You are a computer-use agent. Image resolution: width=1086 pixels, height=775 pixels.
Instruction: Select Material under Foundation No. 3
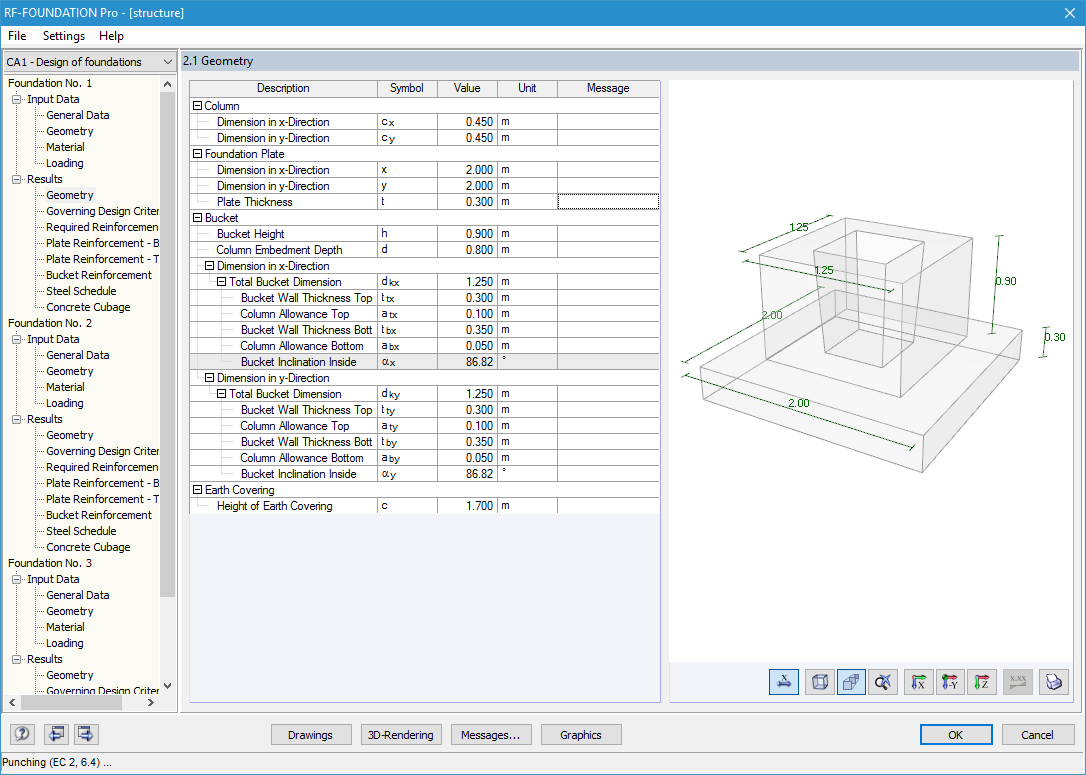pyautogui.click(x=65, y=627)
